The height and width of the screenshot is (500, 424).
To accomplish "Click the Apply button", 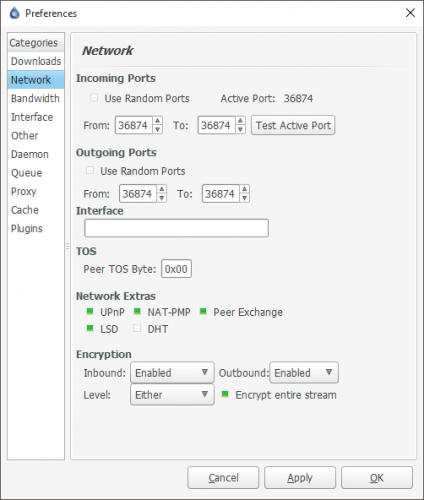I will 300,478.
